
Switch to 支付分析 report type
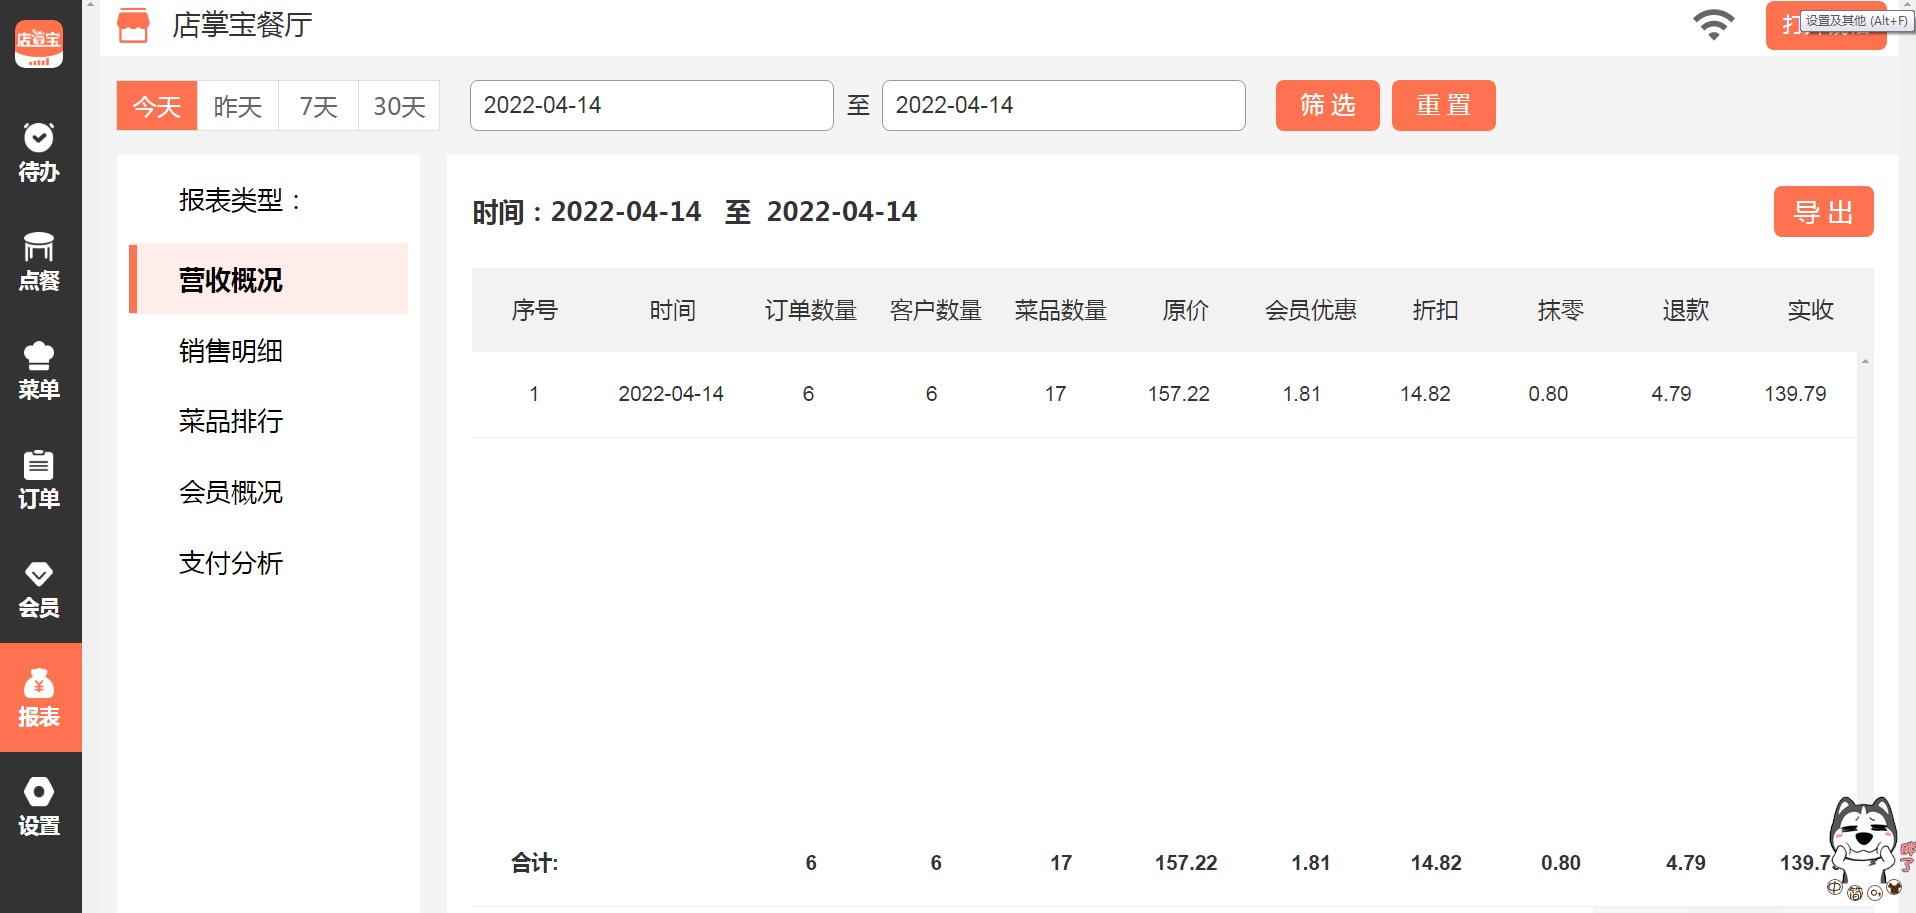[231, 563]
